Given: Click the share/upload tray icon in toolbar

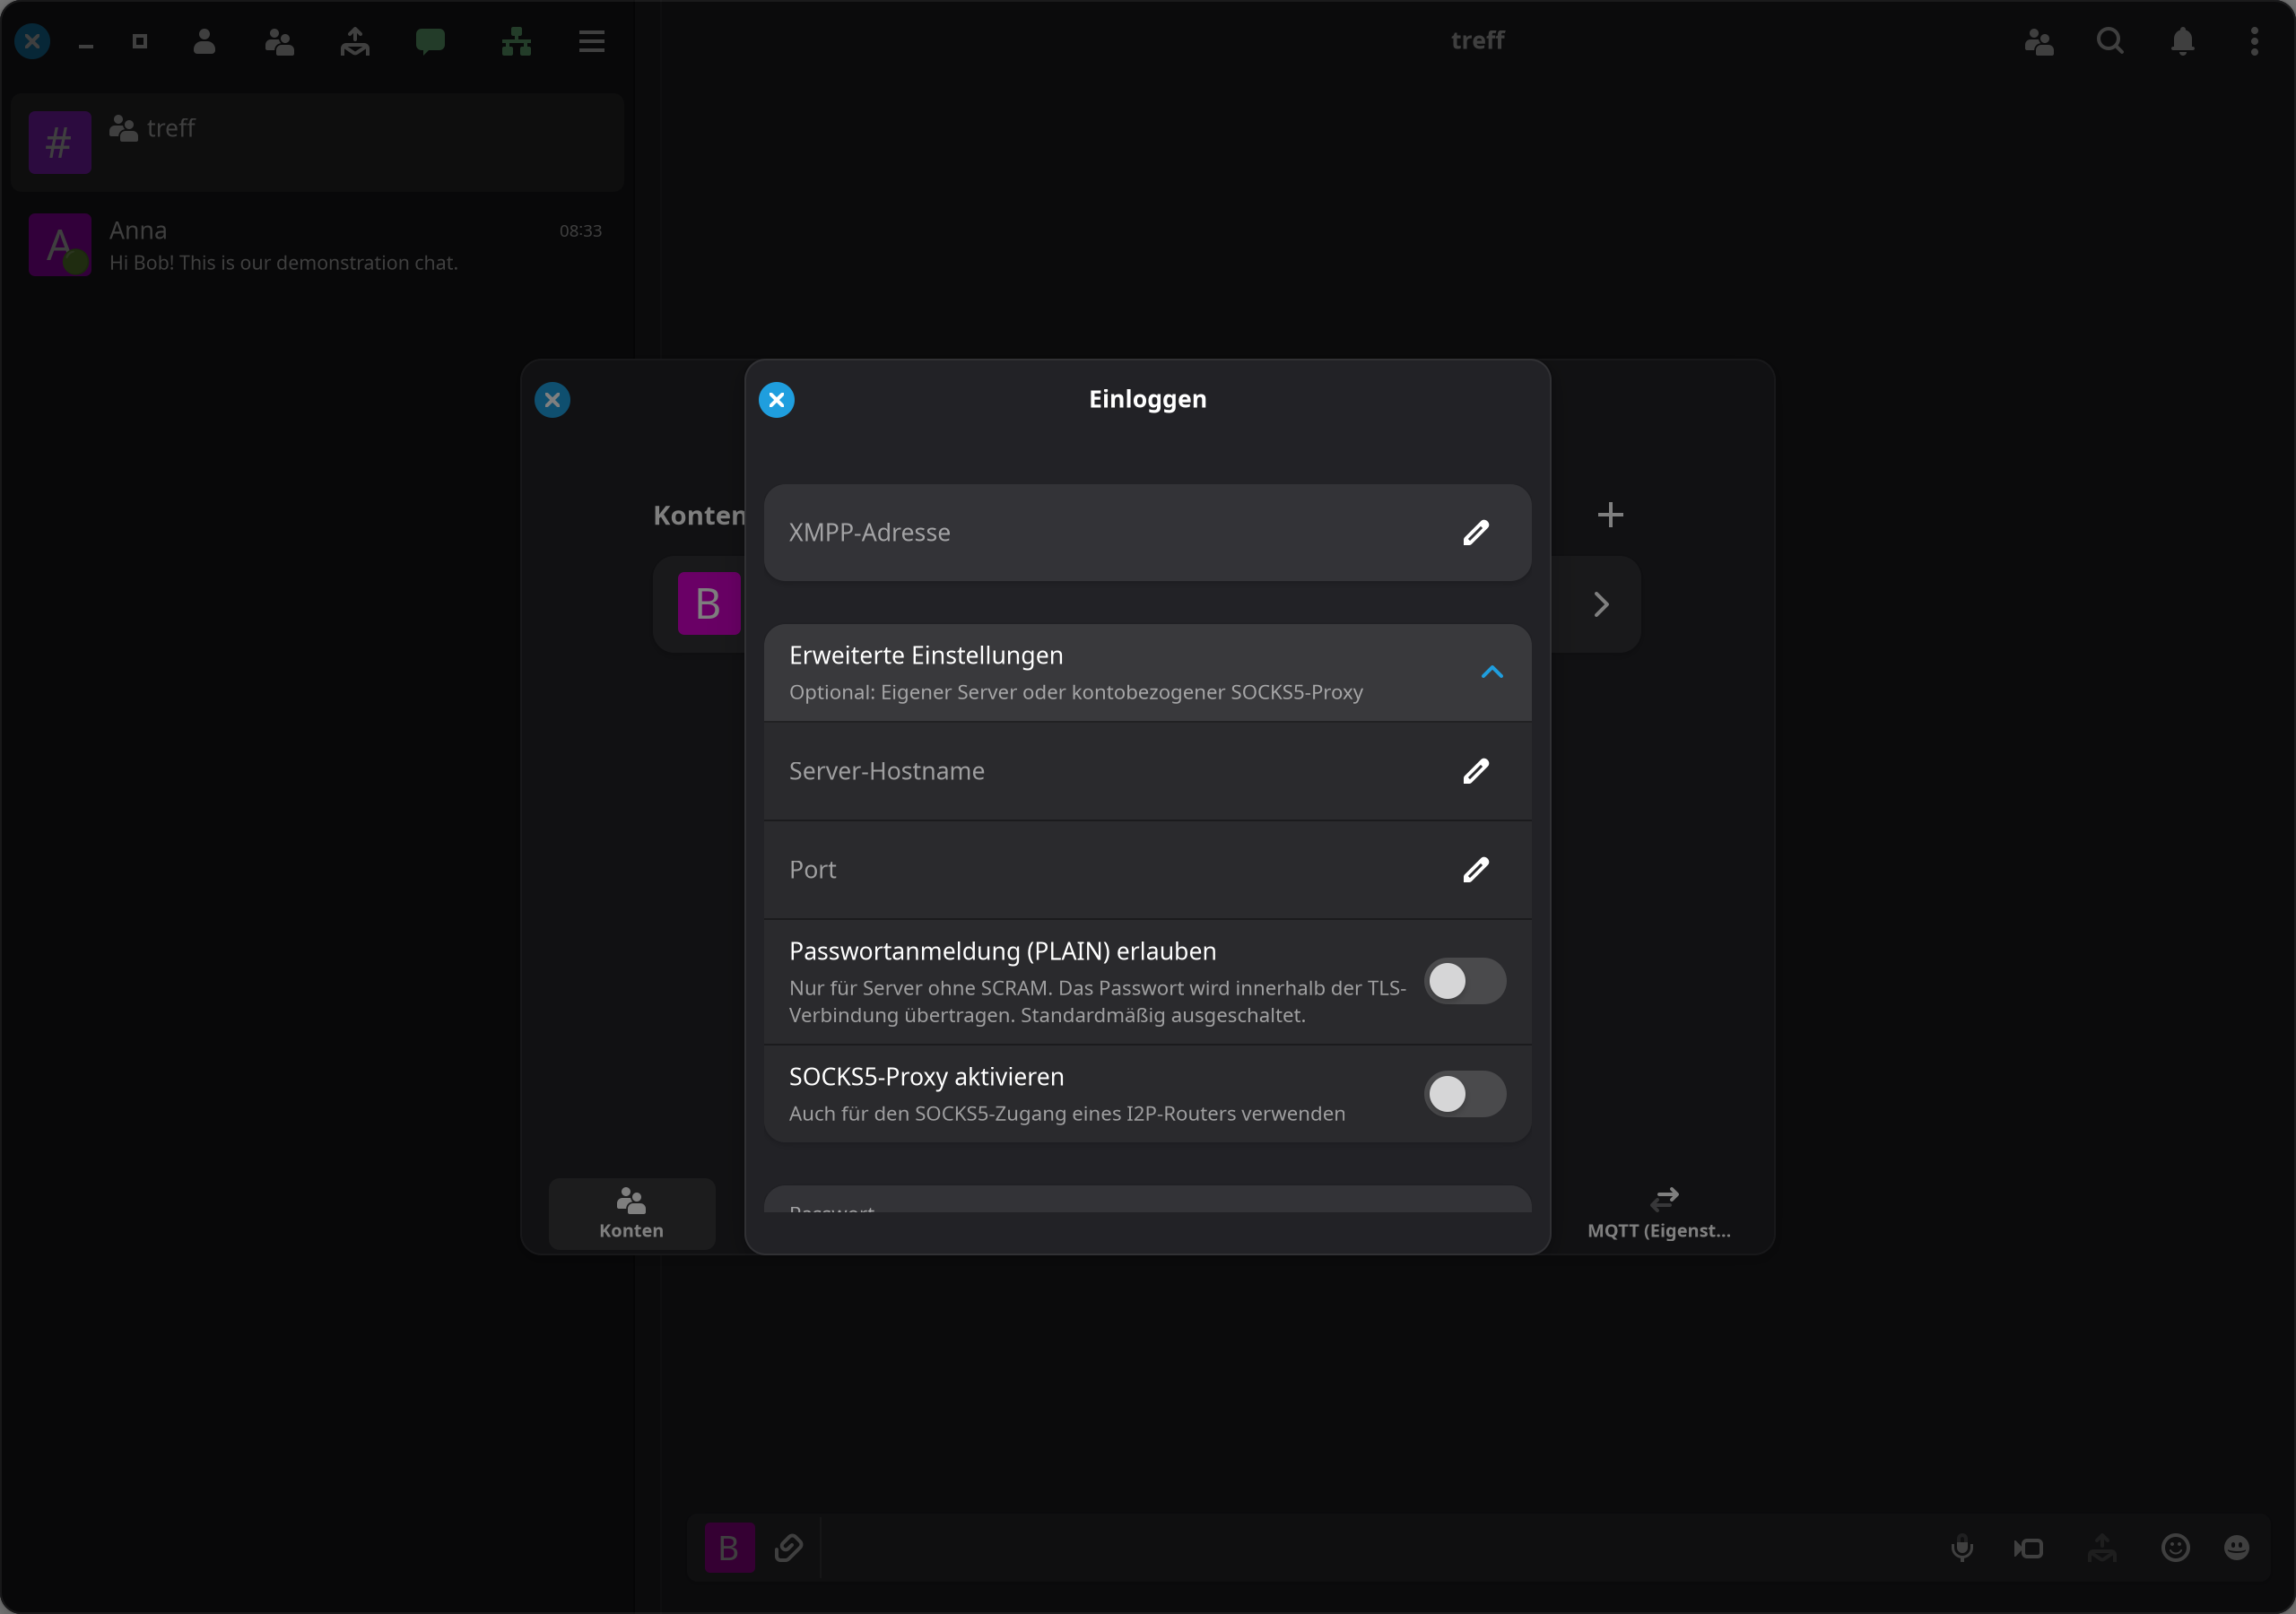Looking at the screenshot, I should coord(355,41).
